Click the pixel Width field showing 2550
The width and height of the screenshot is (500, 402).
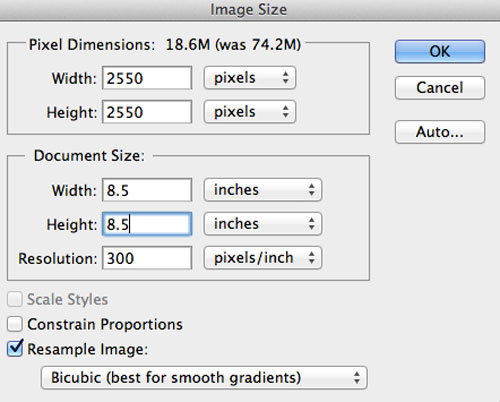point(147,78)
